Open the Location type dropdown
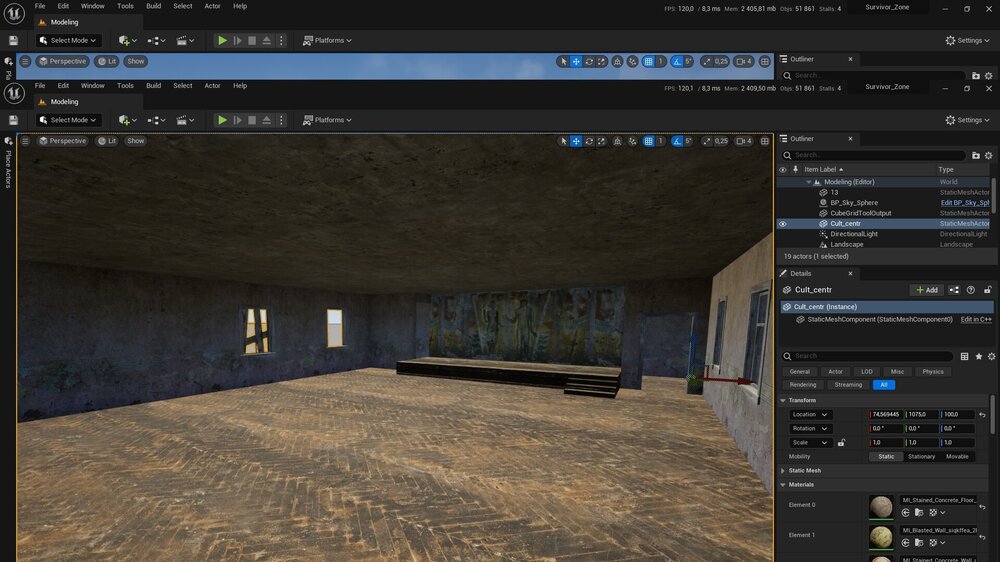Image resolution: width=1000 pixels, height=562 pixels. click(810, 414)
